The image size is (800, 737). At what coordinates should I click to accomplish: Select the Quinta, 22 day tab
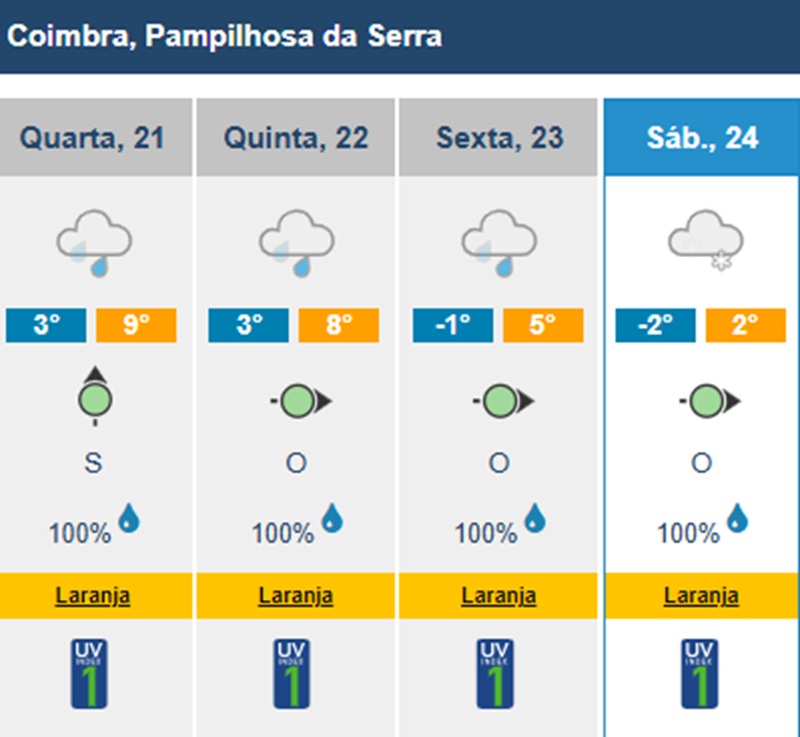coord(296,137)
